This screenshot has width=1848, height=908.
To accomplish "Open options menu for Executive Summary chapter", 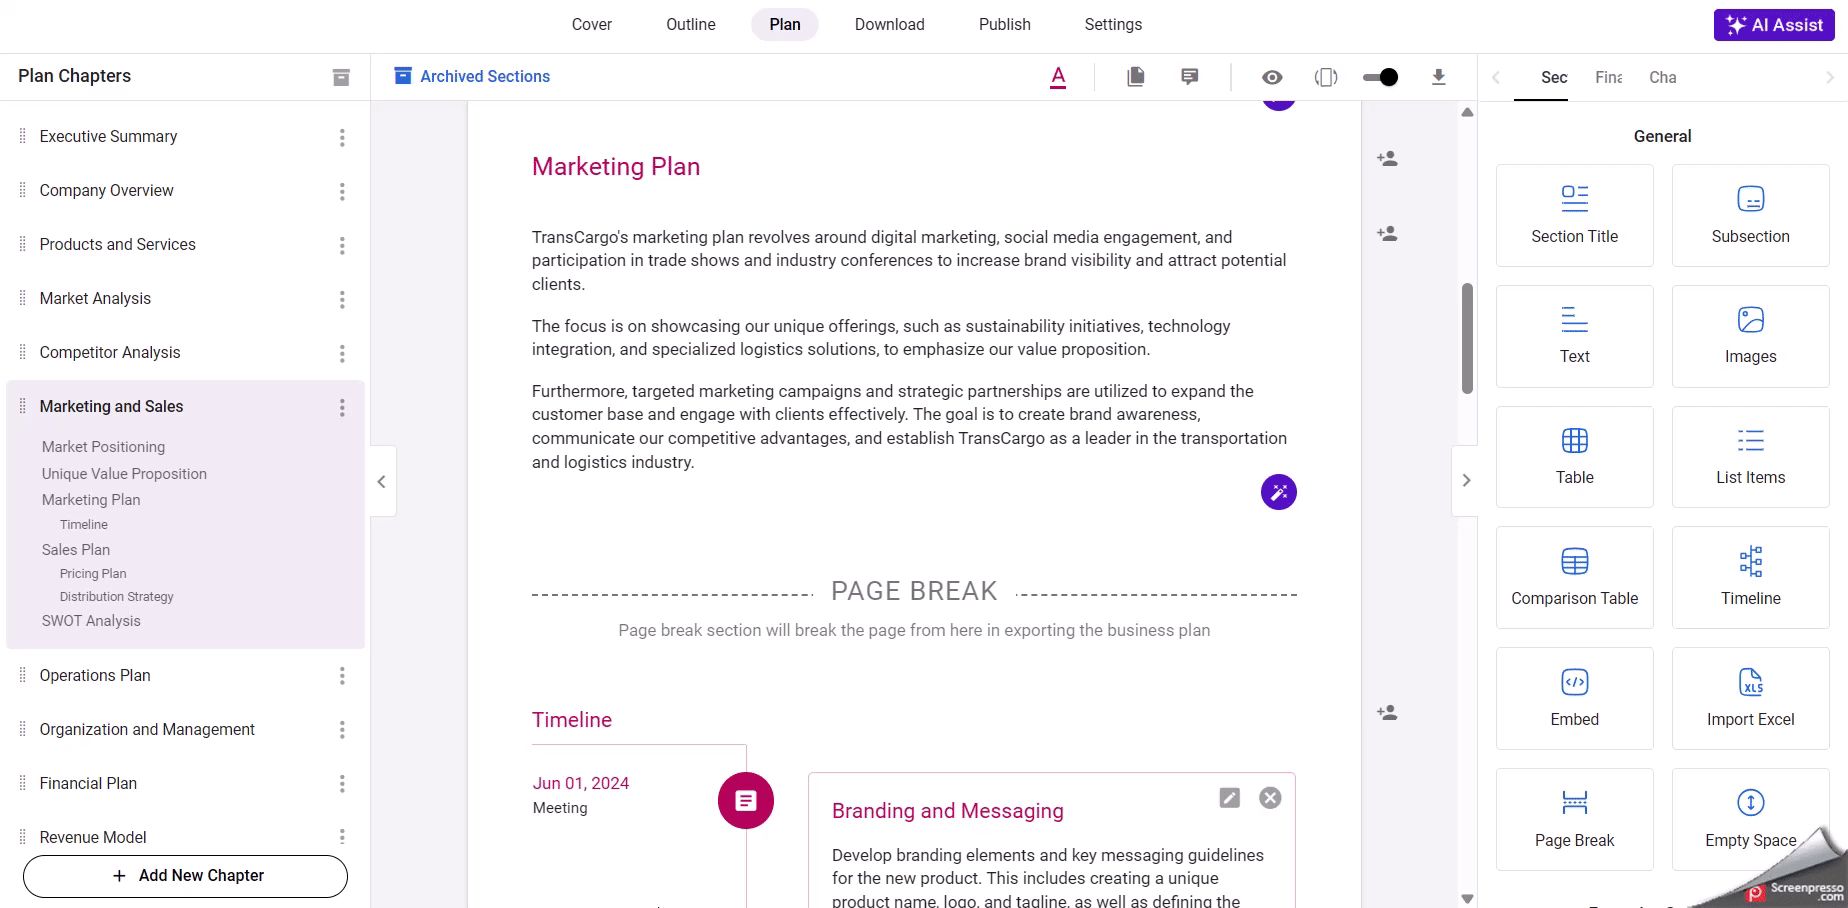I will (342, 137).
